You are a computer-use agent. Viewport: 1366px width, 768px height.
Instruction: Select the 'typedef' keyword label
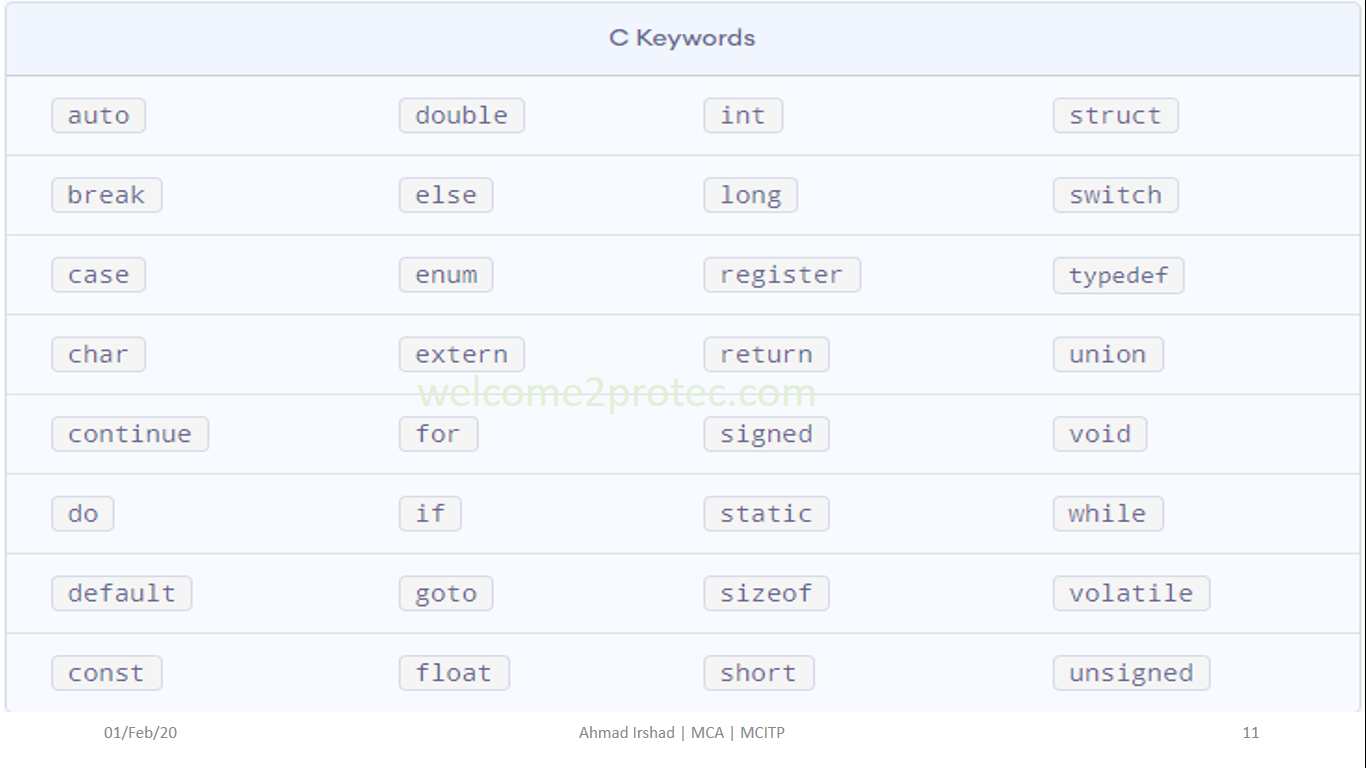[x=1118, y=275]
